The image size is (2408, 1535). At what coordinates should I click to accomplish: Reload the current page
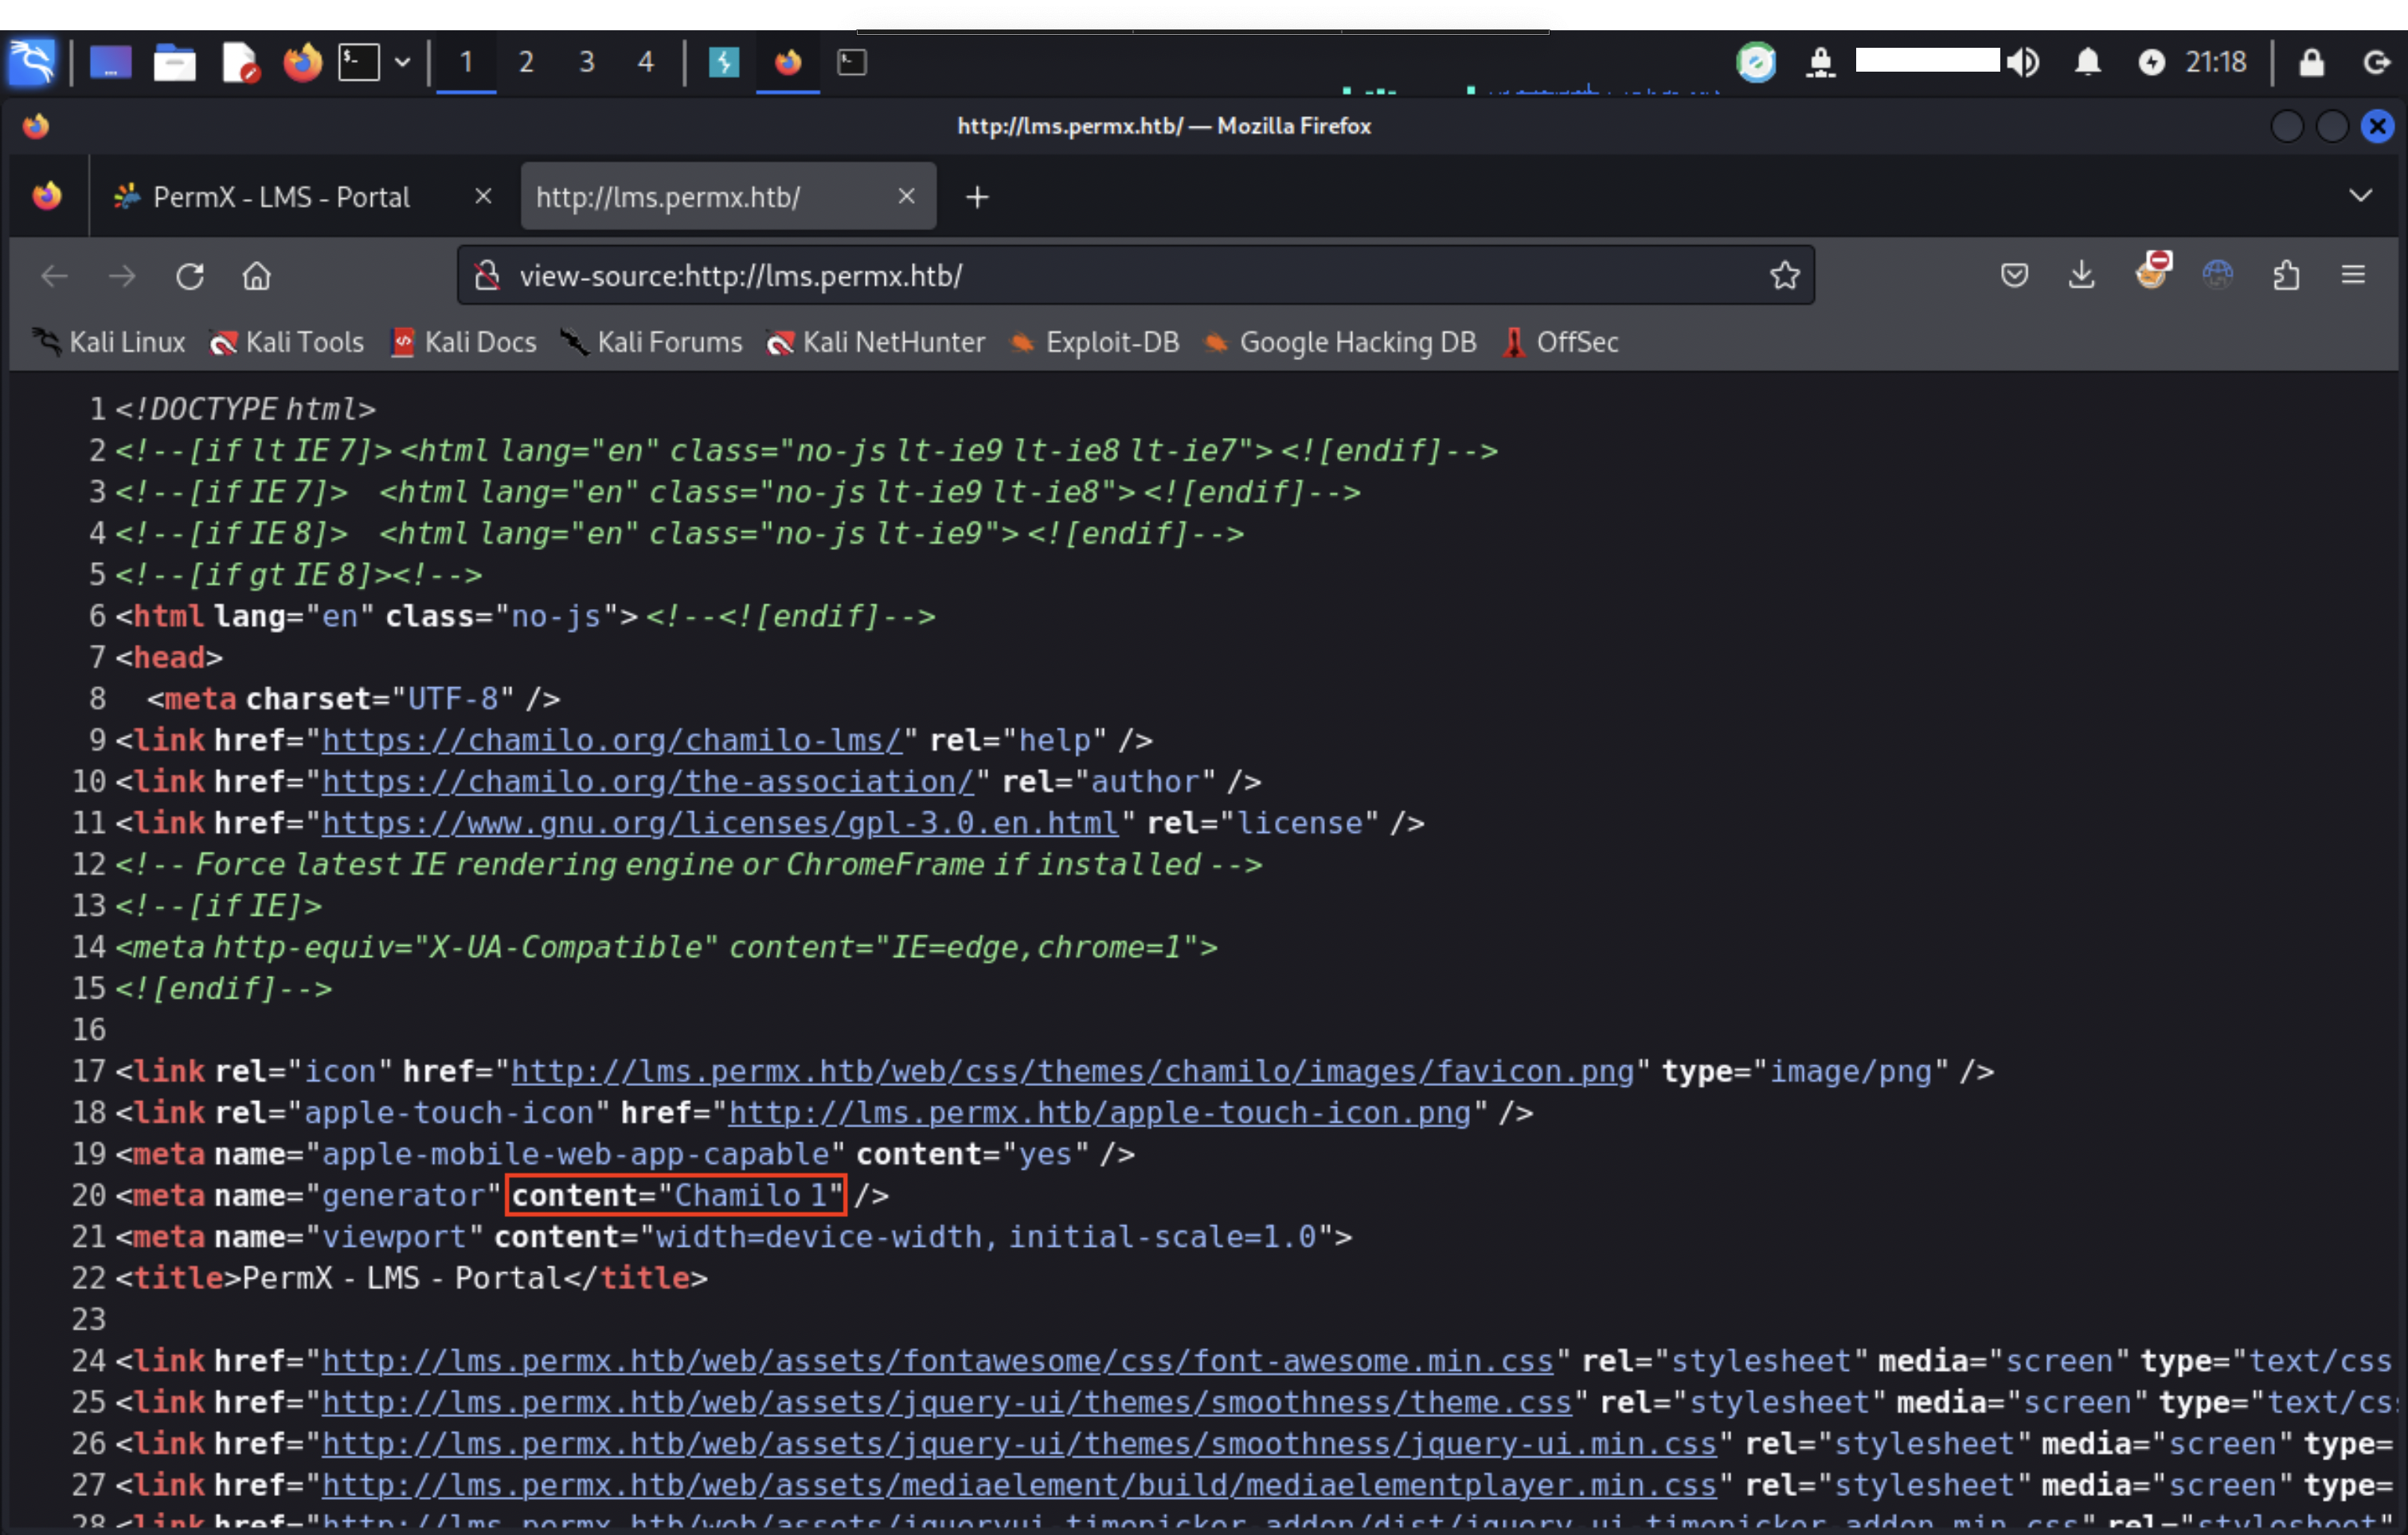(x=190, y=276)
